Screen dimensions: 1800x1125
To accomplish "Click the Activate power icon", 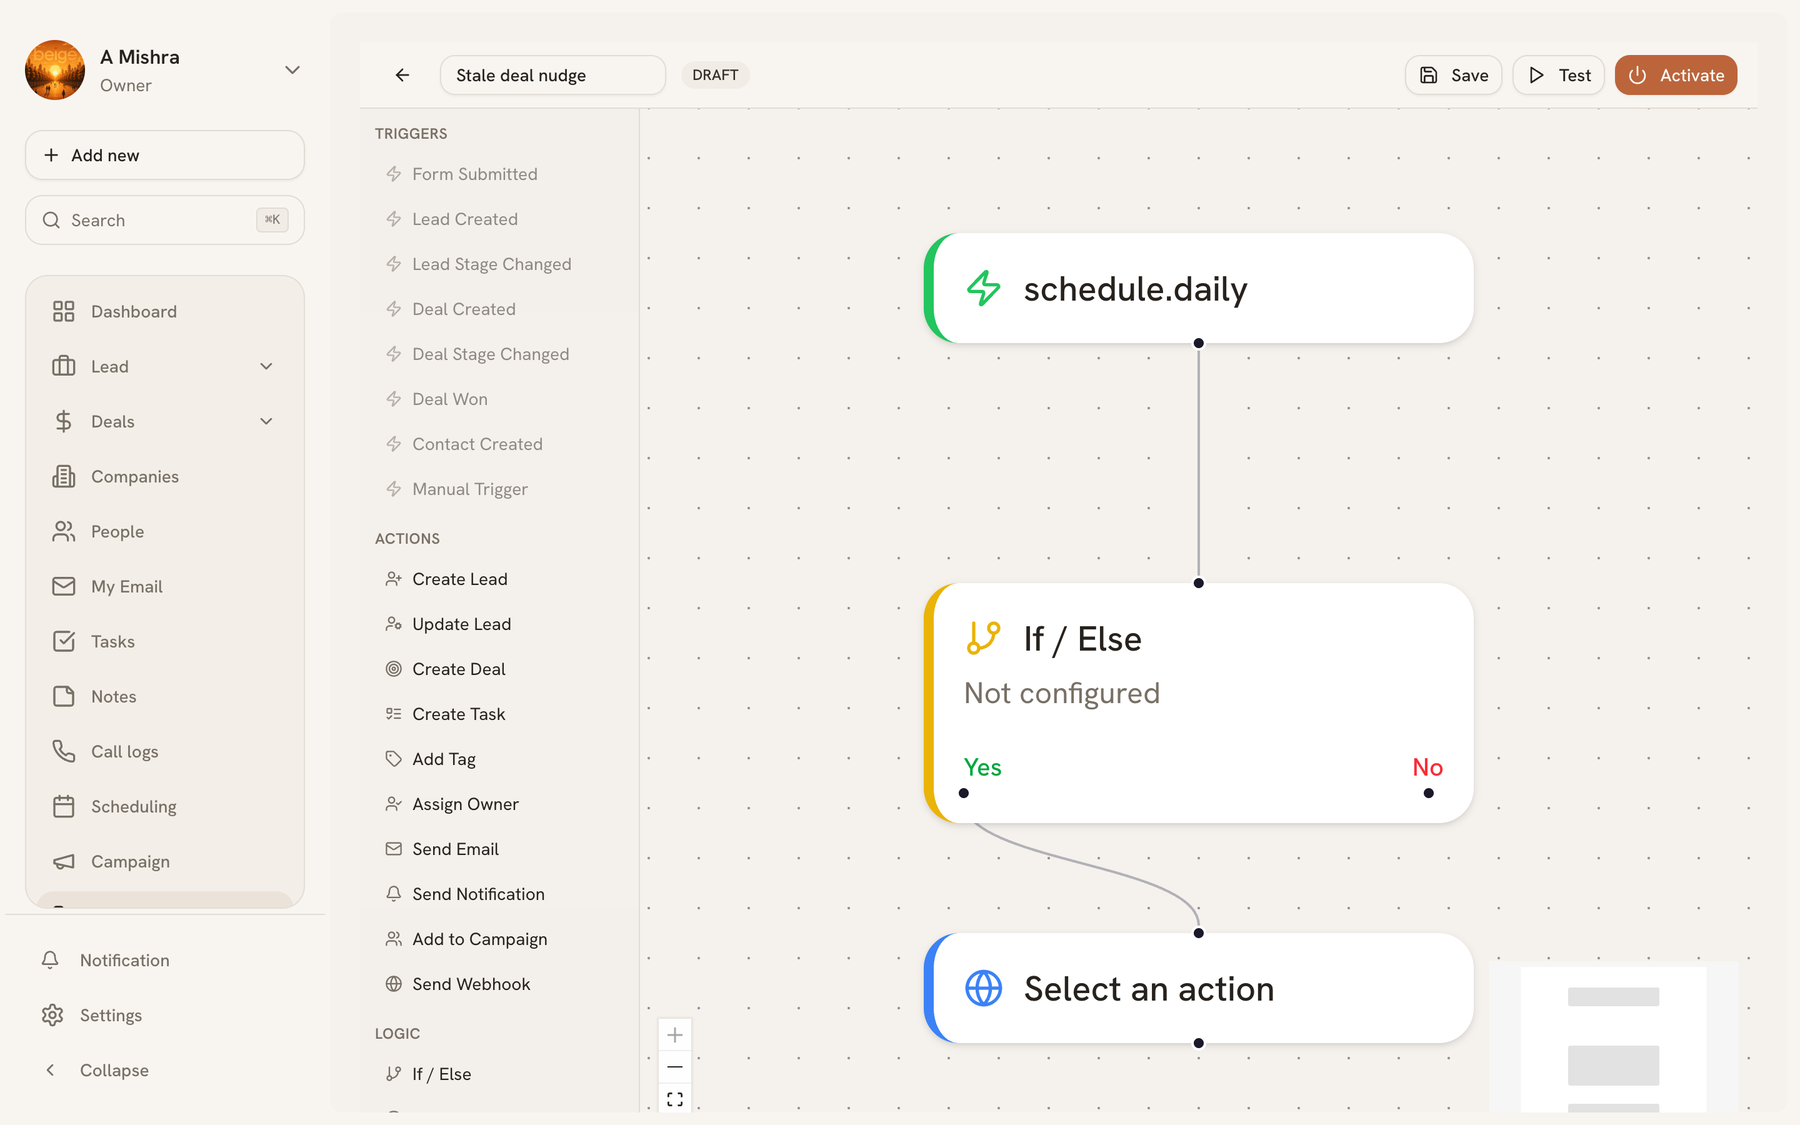I will tap(1638, 75).
